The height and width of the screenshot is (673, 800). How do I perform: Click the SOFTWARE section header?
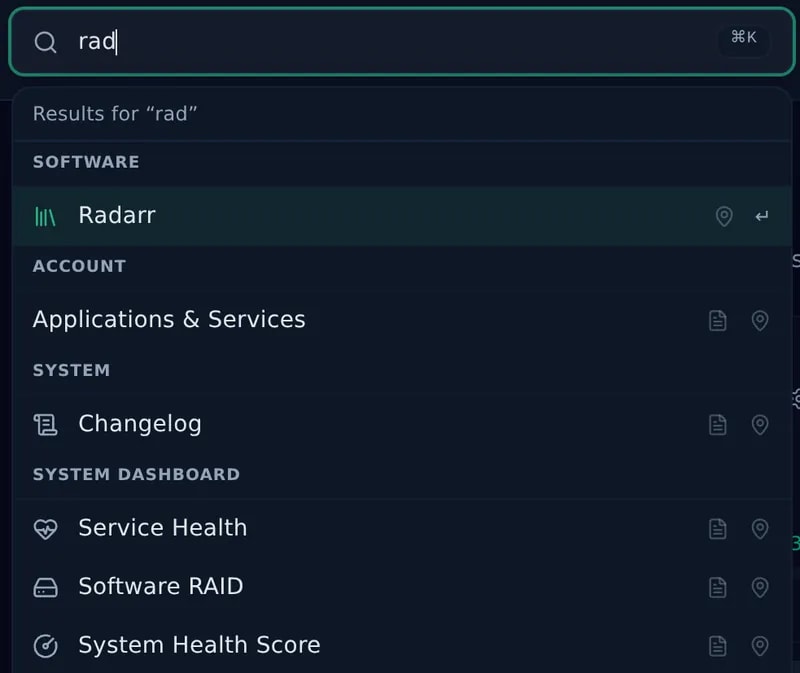point(86,162)
